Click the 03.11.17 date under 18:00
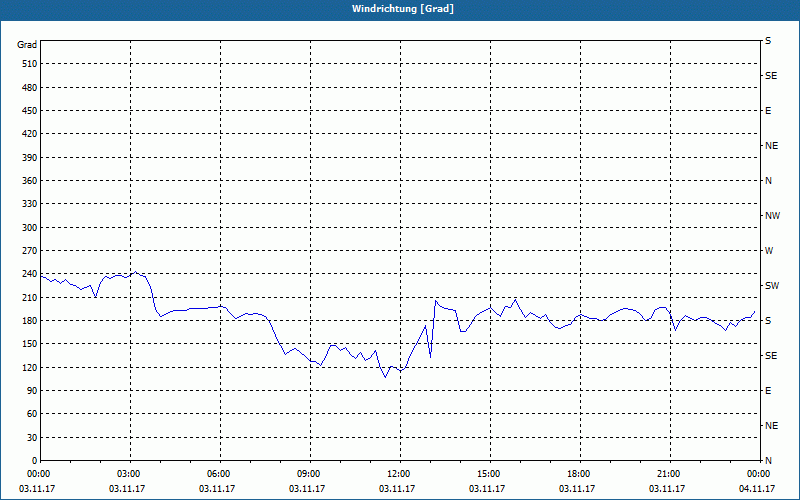 coord(577,489)
